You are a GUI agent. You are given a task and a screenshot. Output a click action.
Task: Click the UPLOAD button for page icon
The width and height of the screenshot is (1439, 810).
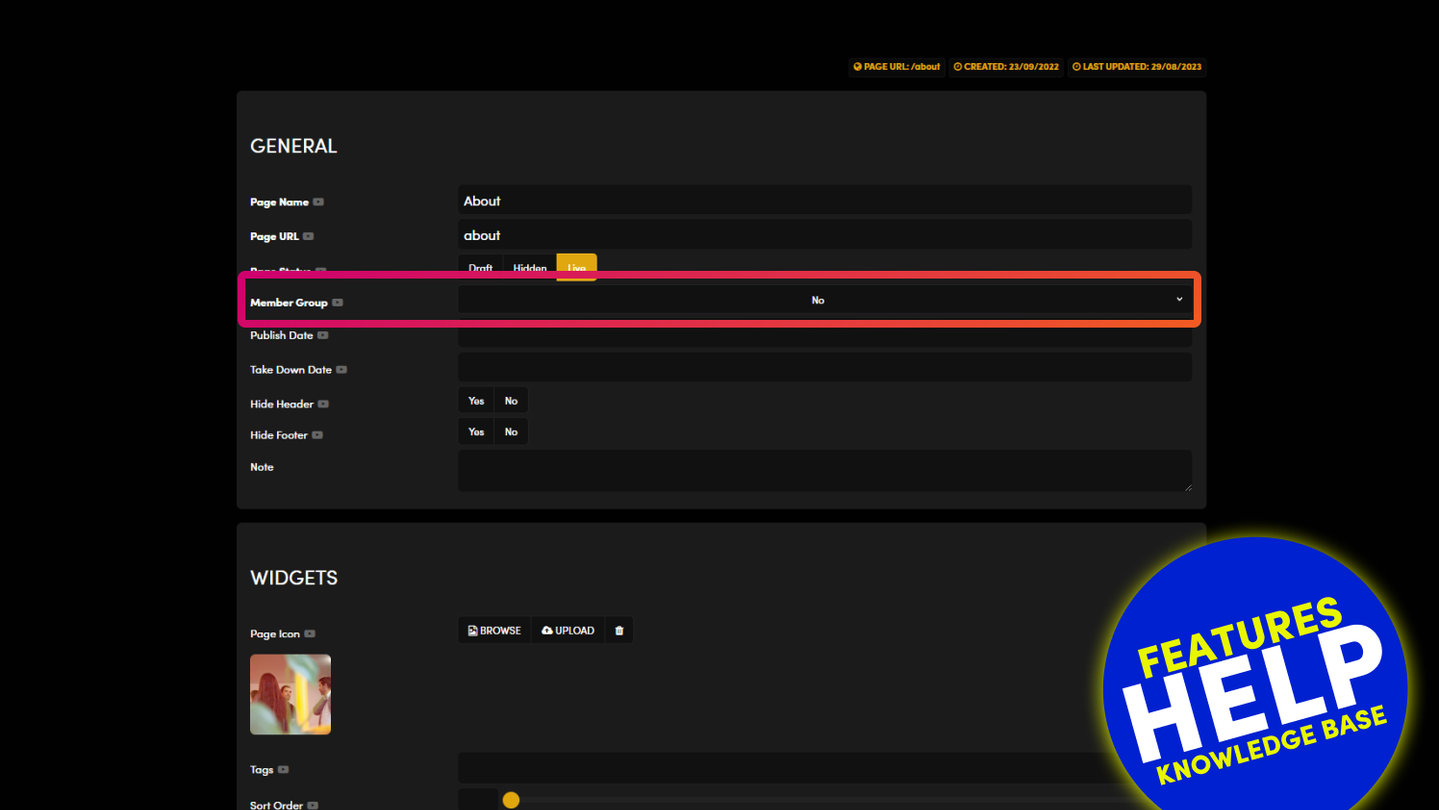pyautogui.click(x=568, y=631)
